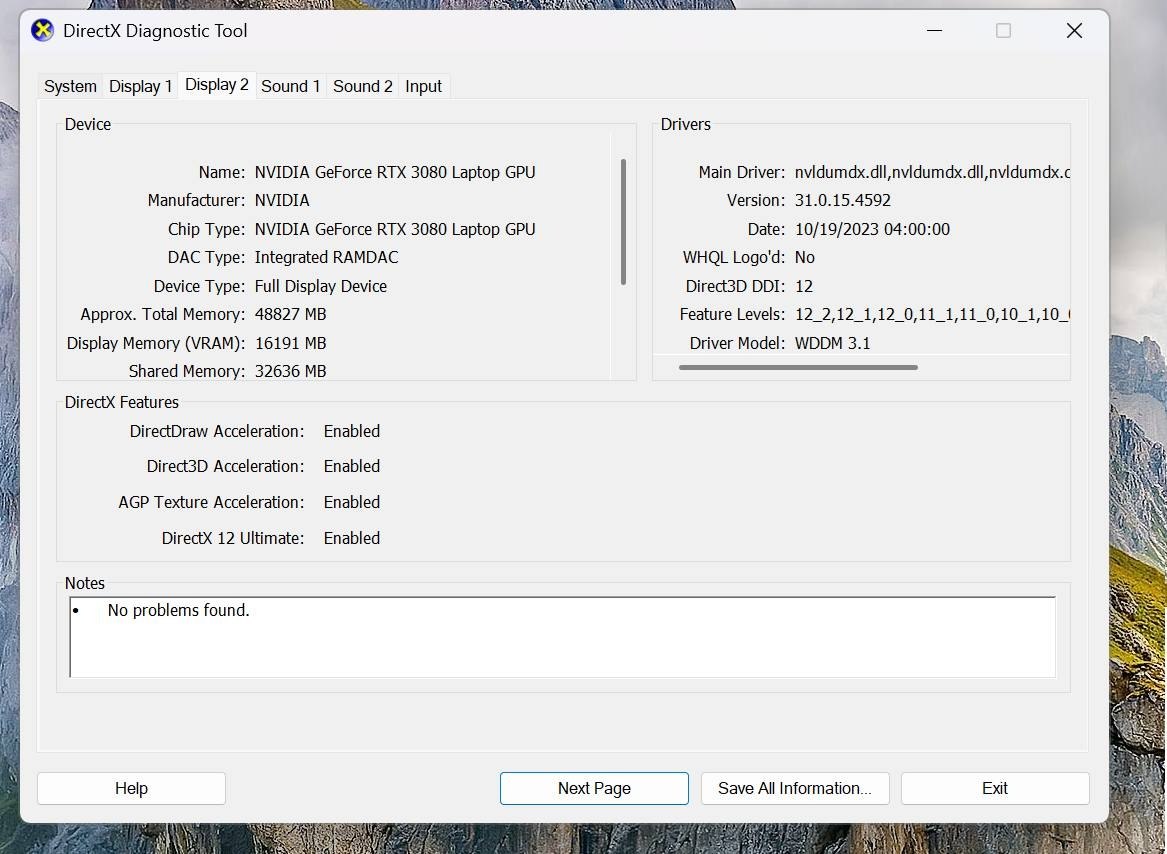Click the driver version '31.0.15.4592'
This screenshot has height=854, width=1167.
pos(843,201)
